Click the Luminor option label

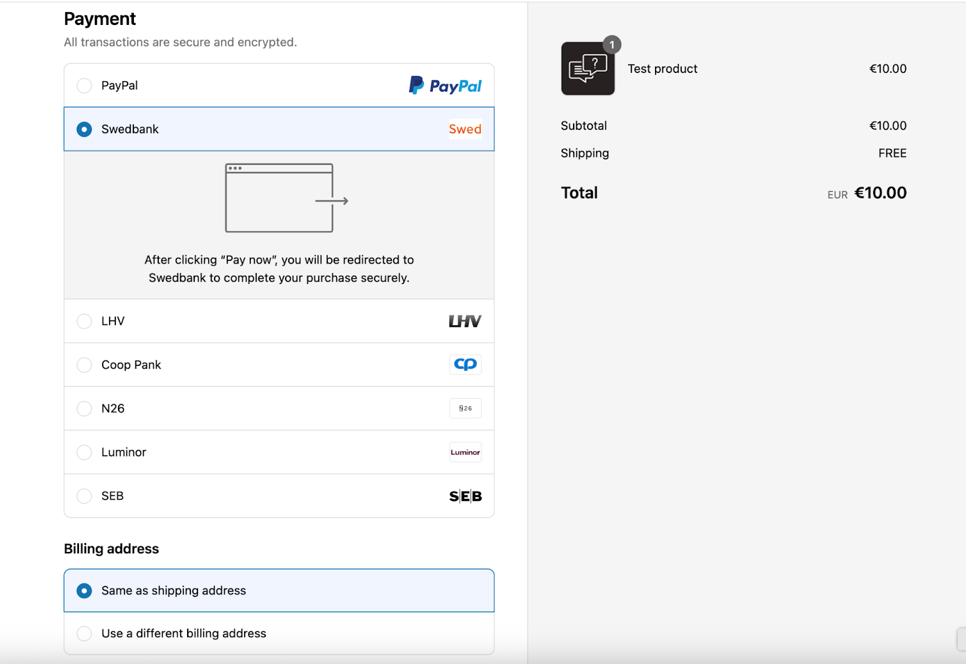124,452
